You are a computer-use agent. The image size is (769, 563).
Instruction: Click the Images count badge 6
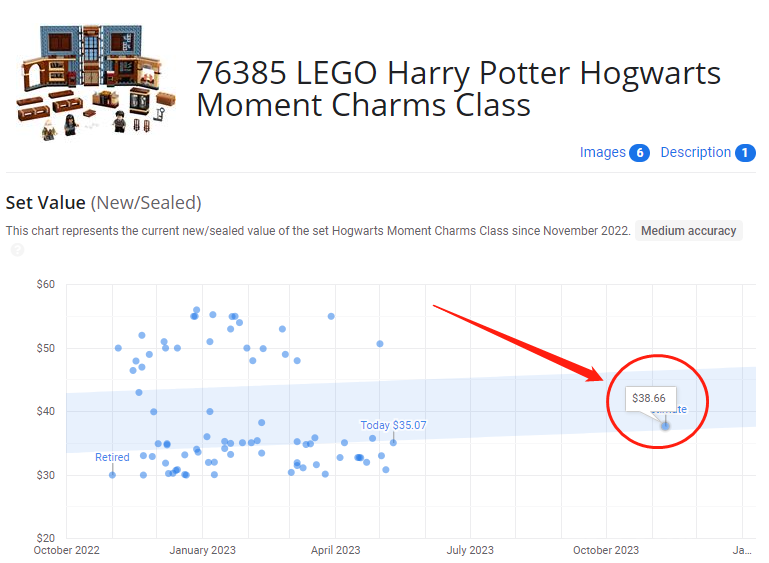coord(640,153)
